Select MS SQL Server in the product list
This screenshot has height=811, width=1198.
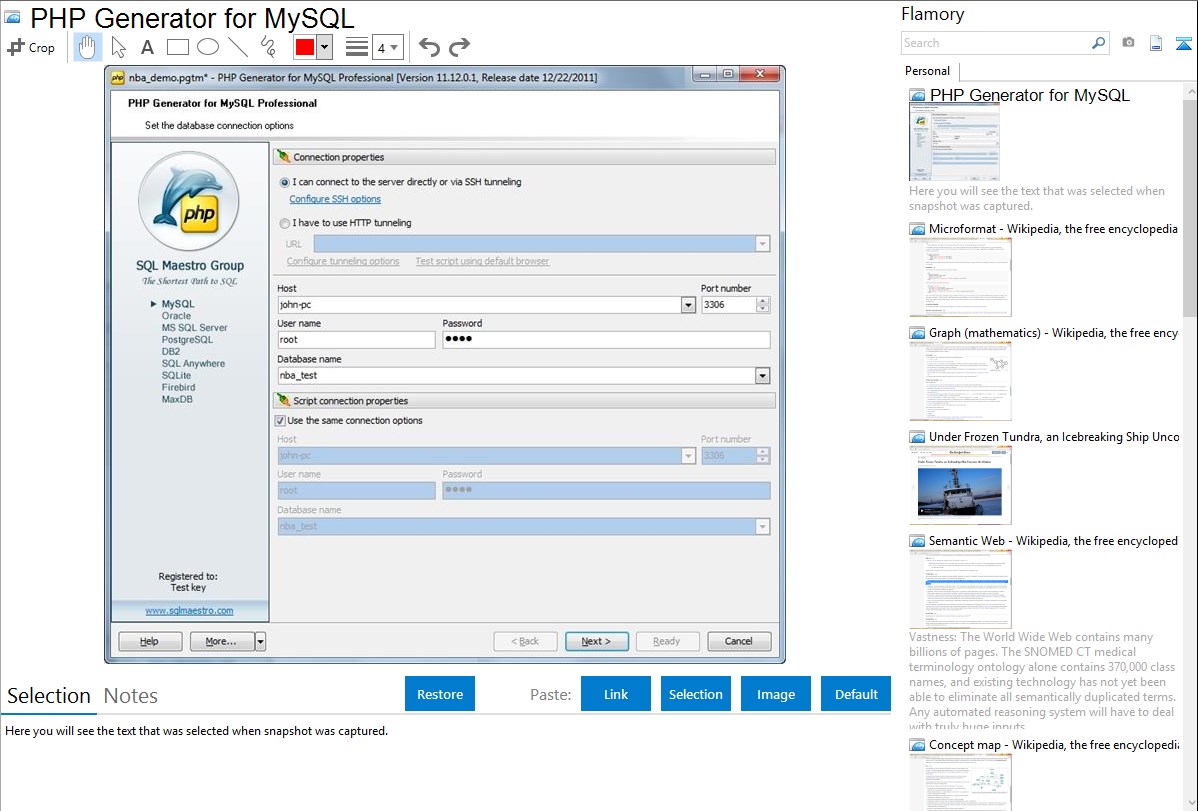pos(194,328)
